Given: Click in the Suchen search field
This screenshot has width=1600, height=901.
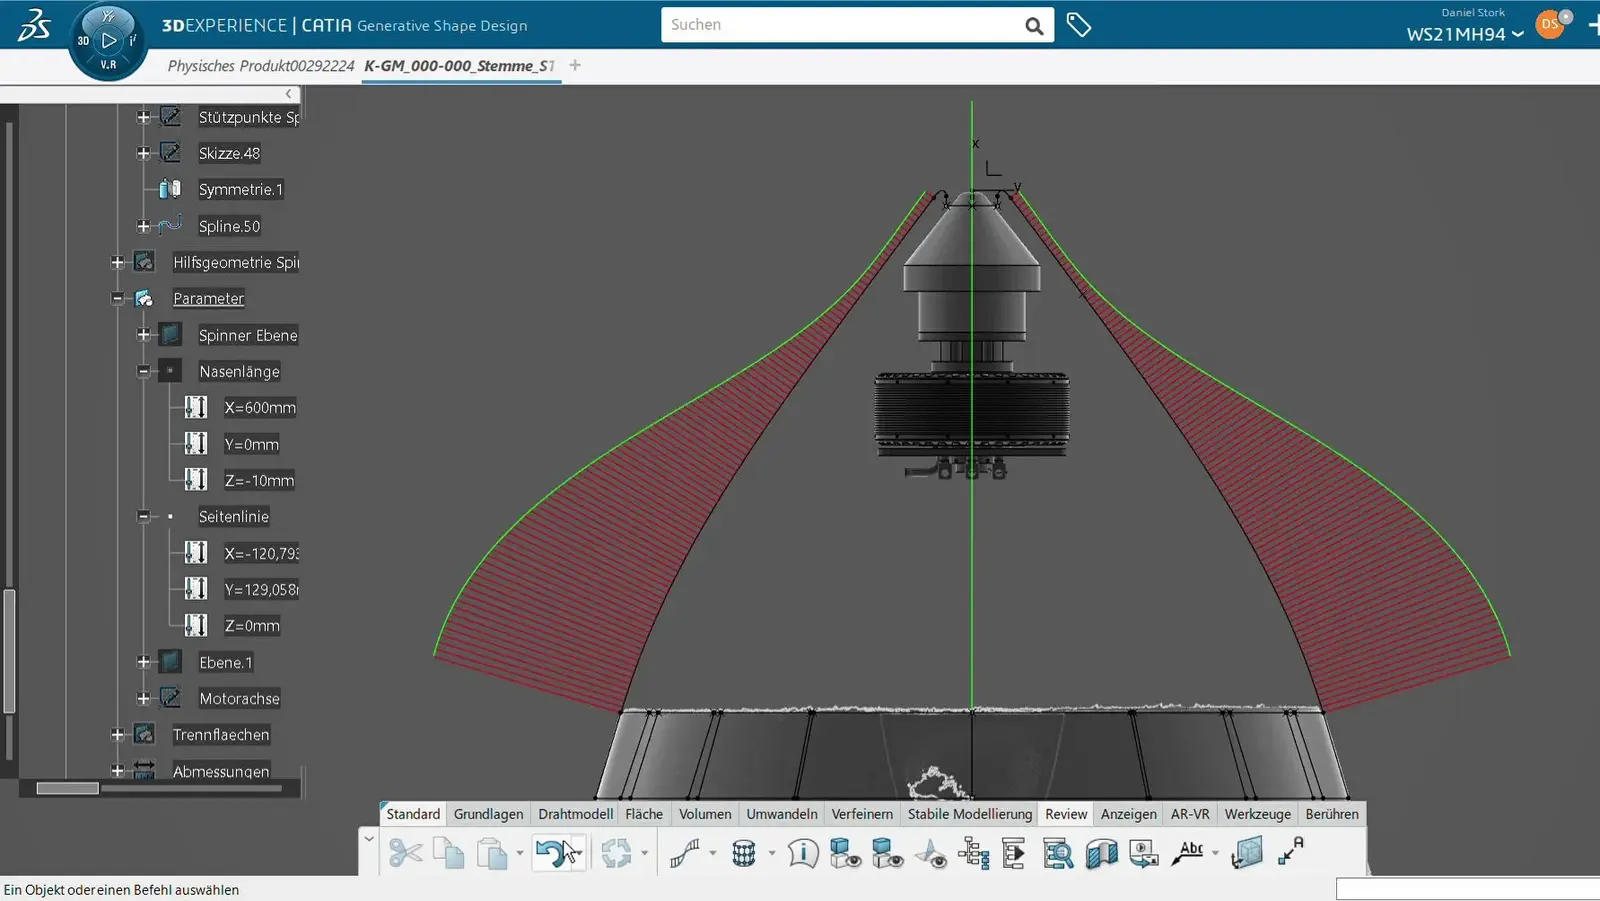Looking at the screenshot, I should (x=840, y=25).
